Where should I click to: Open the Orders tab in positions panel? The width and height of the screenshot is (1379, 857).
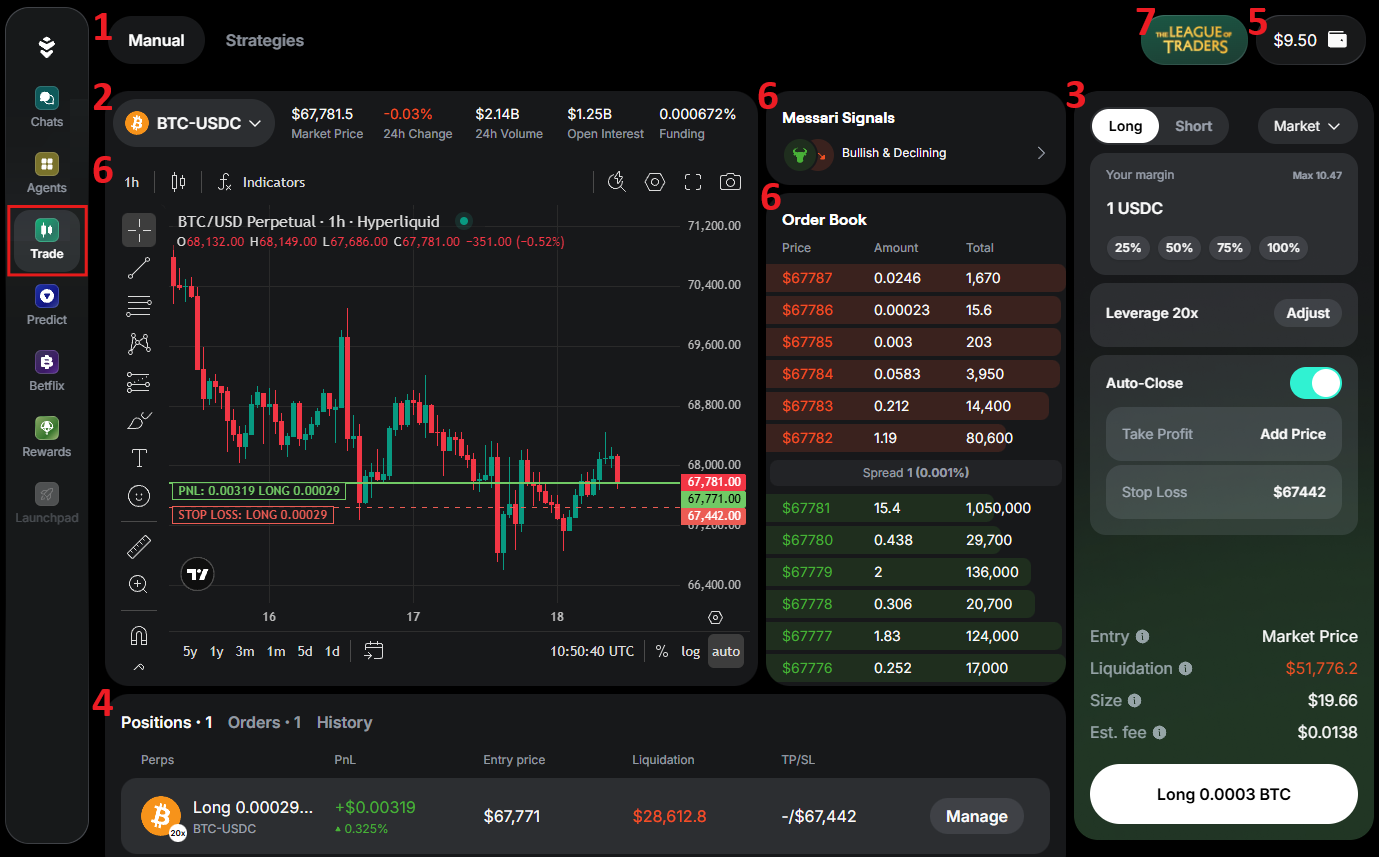254,722
